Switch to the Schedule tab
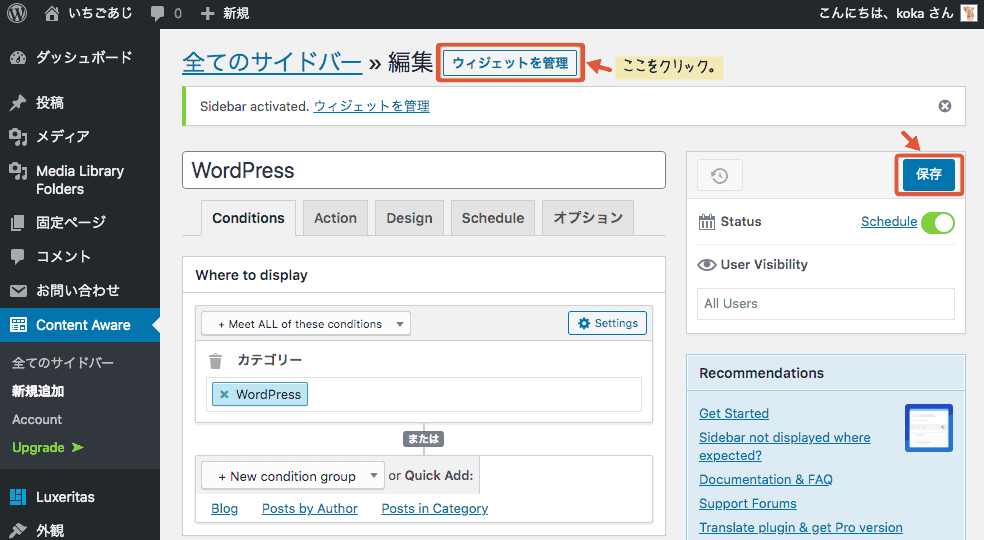The image size is (984, 540). coord(493,218)
